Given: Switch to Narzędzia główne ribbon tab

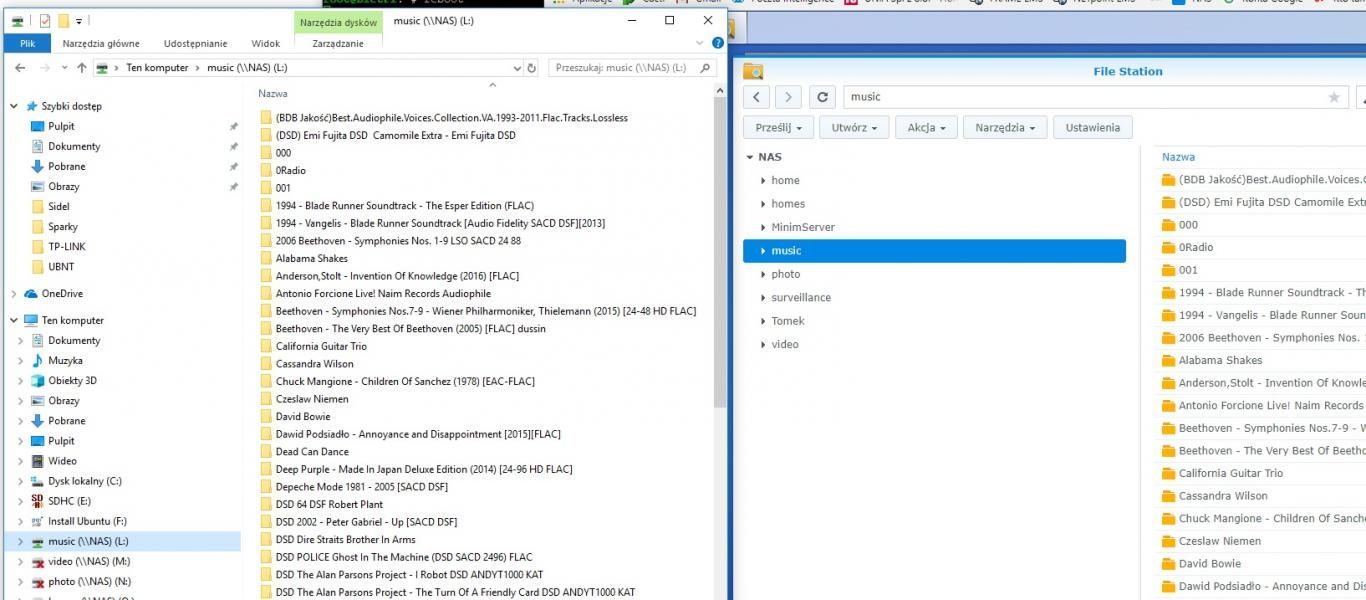Looking at the screenshot, I should (x=101, y=43).
